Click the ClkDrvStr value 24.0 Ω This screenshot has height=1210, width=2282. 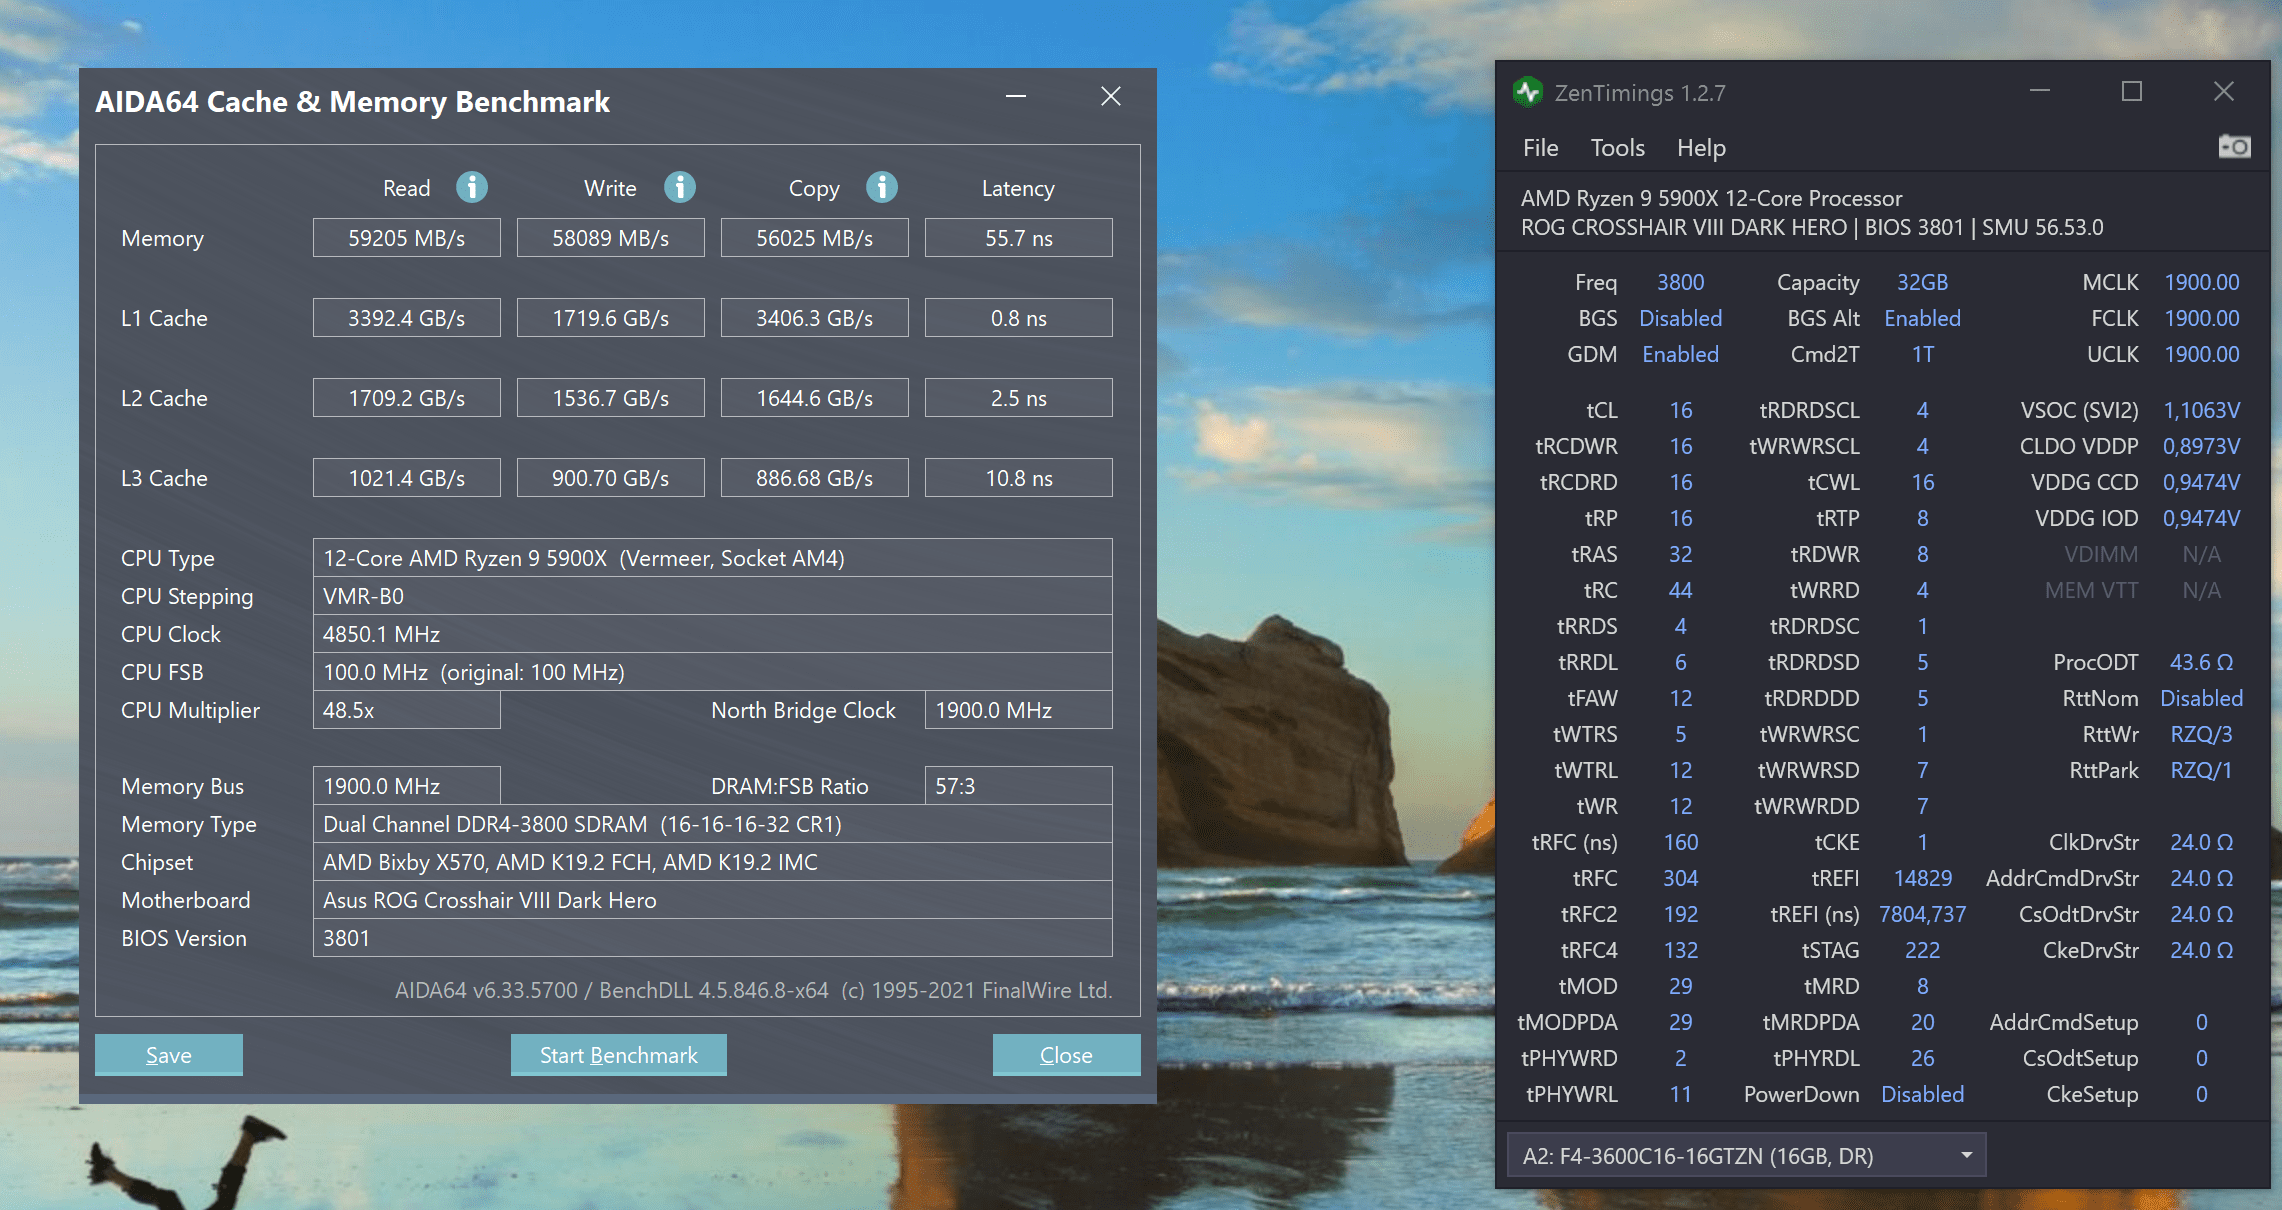tap(2202, 842)
